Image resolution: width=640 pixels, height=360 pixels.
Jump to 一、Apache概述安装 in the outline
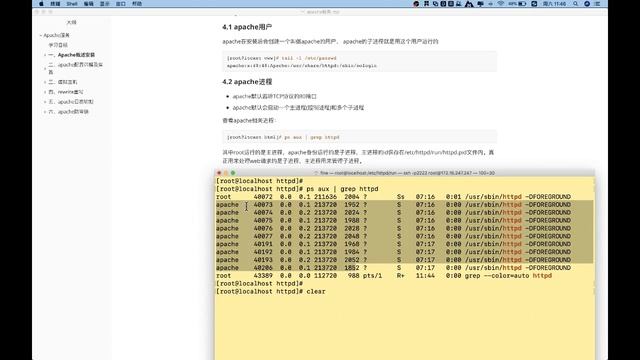point(71,55)
